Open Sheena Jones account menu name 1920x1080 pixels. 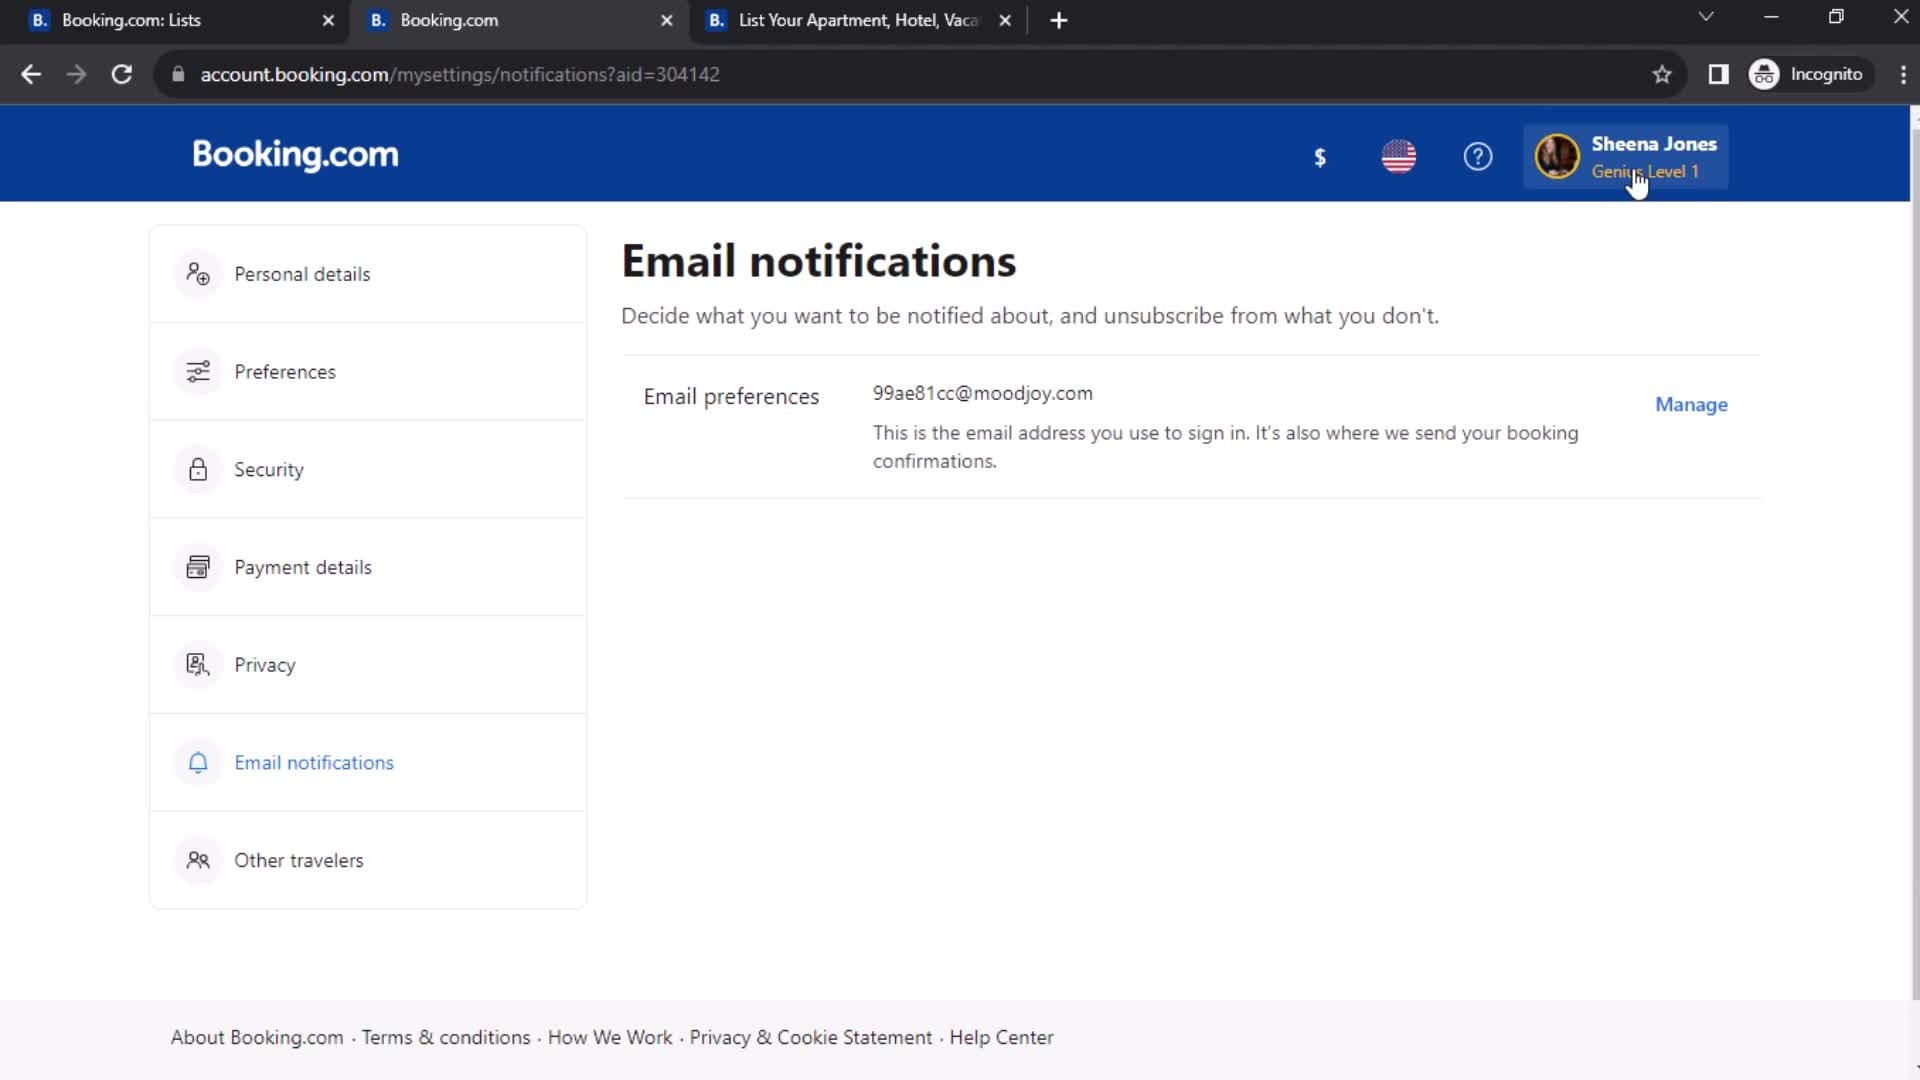point(1654,144)
